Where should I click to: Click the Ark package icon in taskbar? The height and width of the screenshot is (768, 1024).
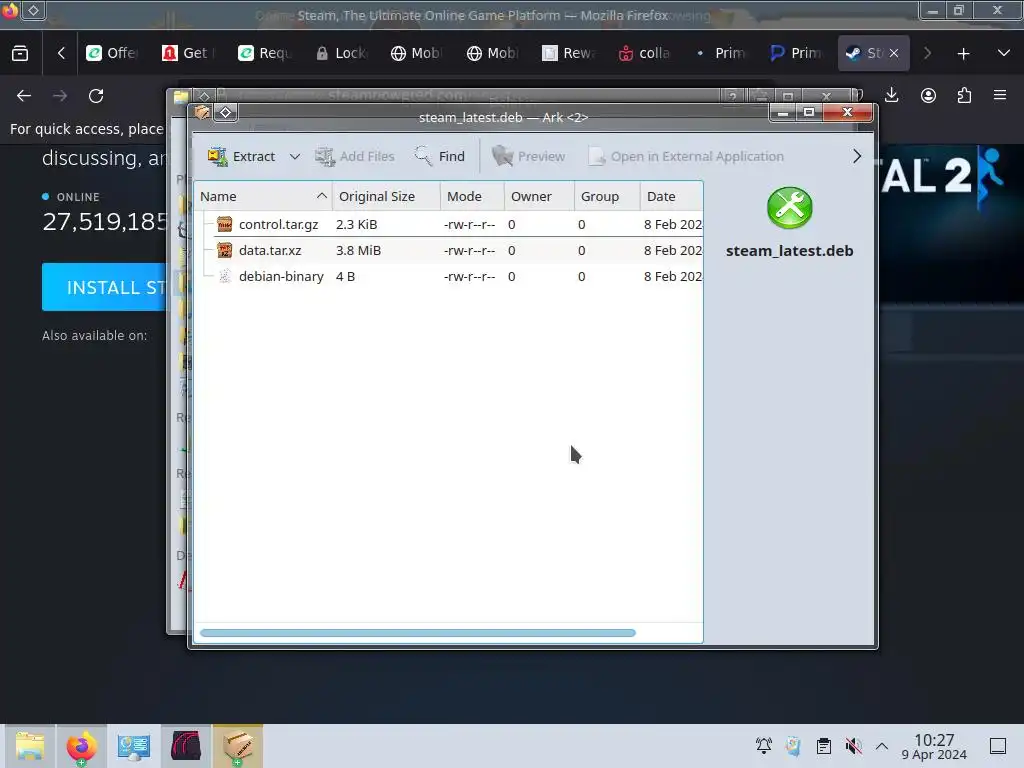point(238,746)
